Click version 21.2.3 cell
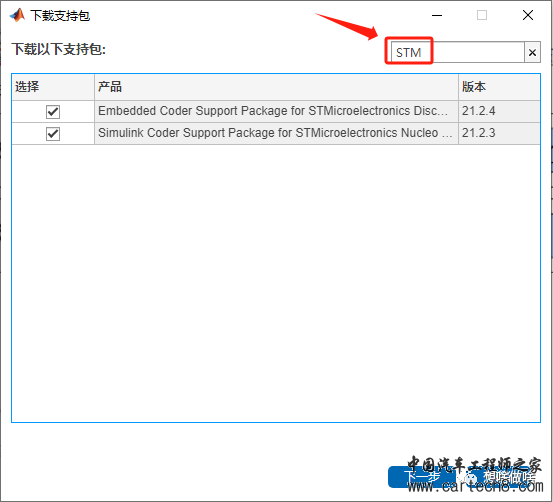This screenshot has width=553, height=502. point(499,133)
